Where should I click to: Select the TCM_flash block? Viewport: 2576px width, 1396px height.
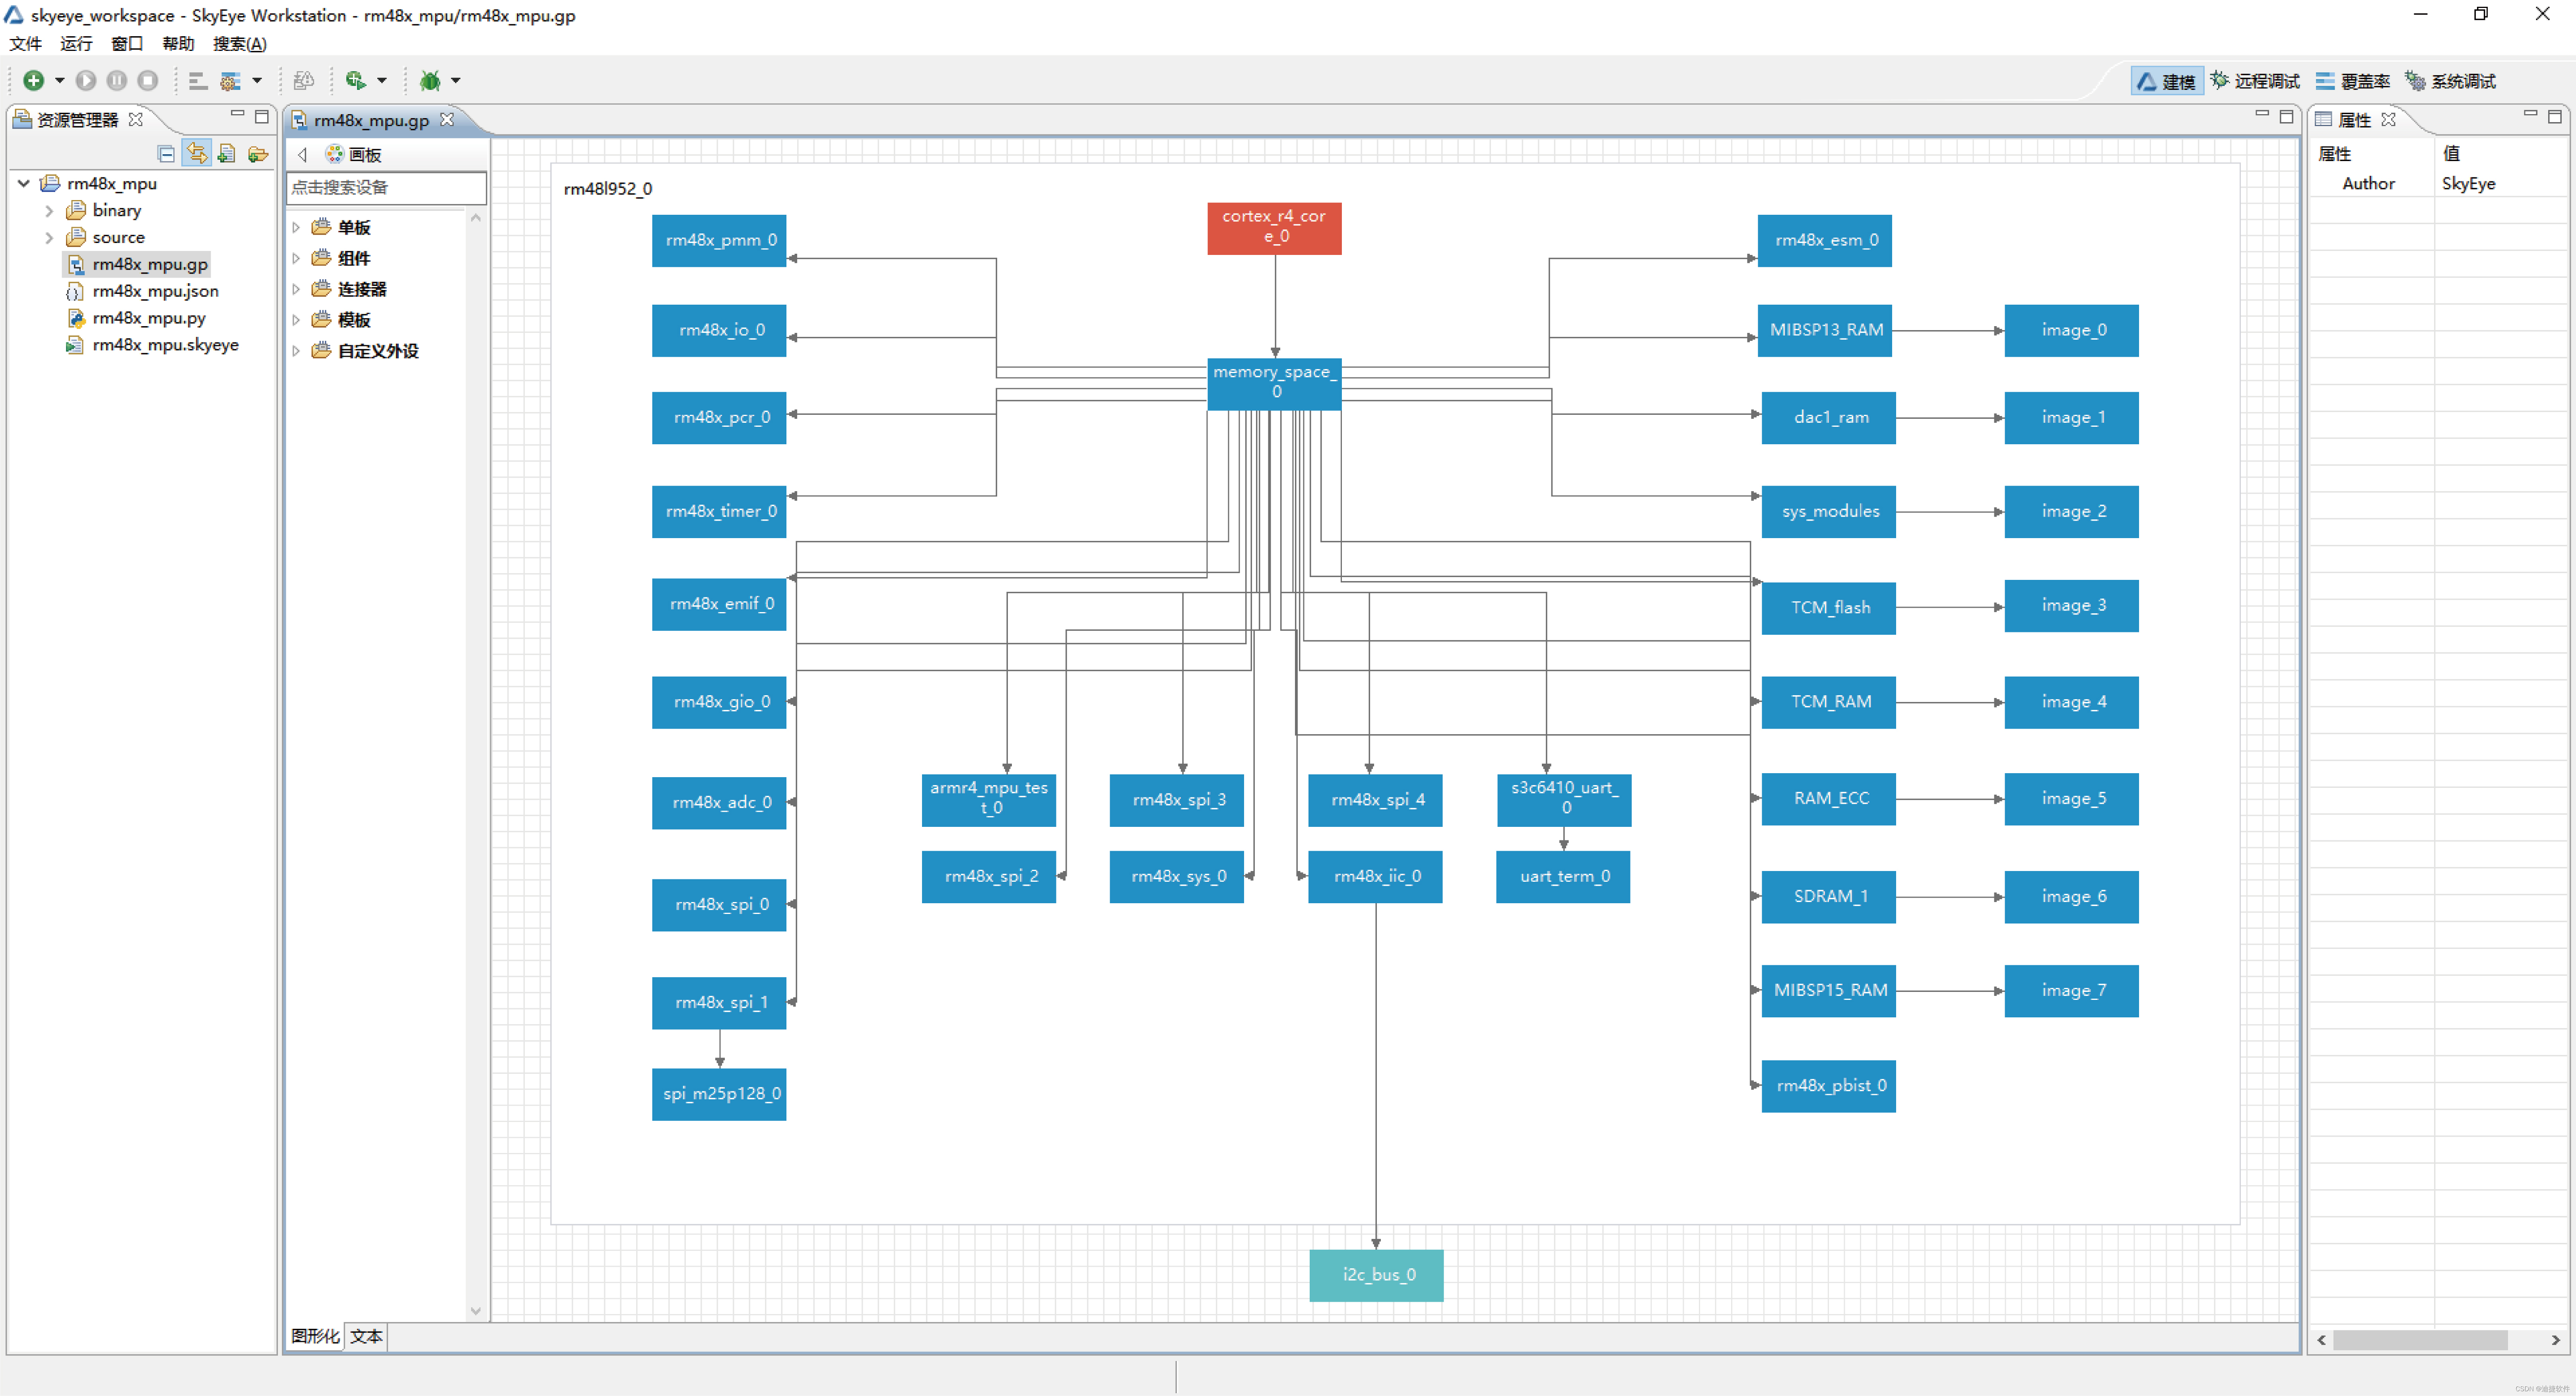click(x=1829, y=608)
